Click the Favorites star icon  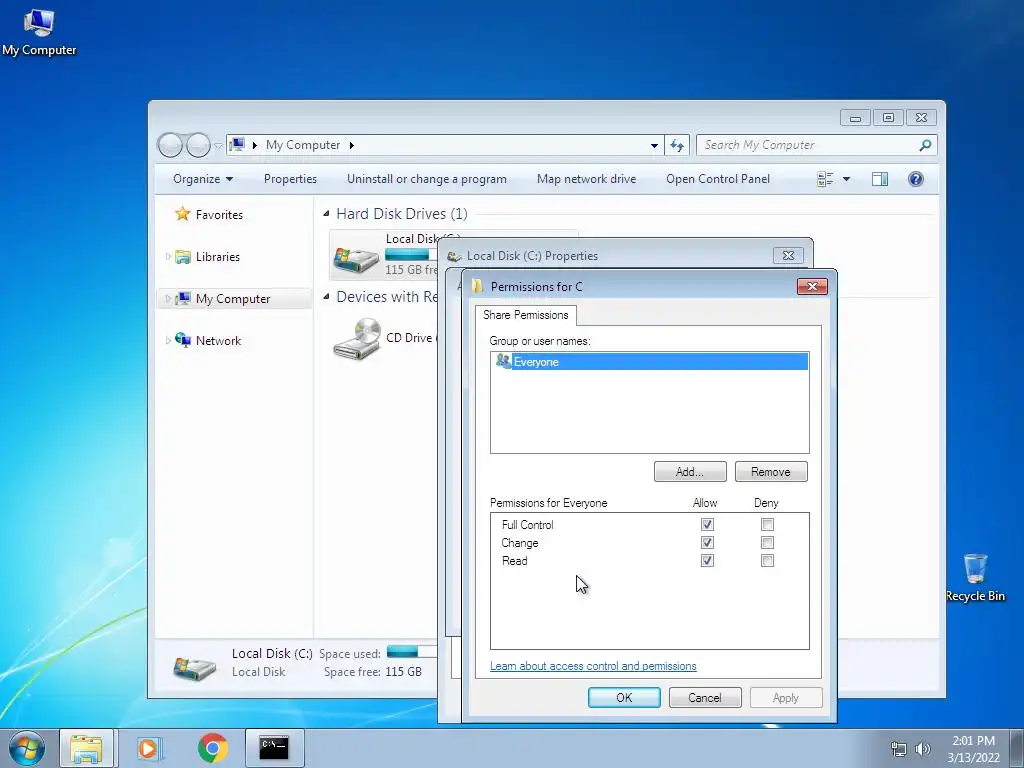pyautogui.click(x=182, y=214)
